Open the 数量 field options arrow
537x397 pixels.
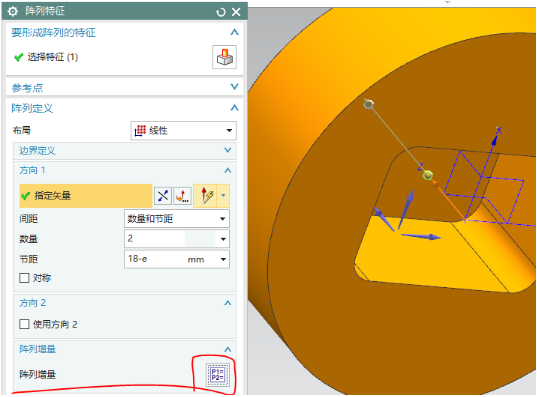click(x=223, y=239)
